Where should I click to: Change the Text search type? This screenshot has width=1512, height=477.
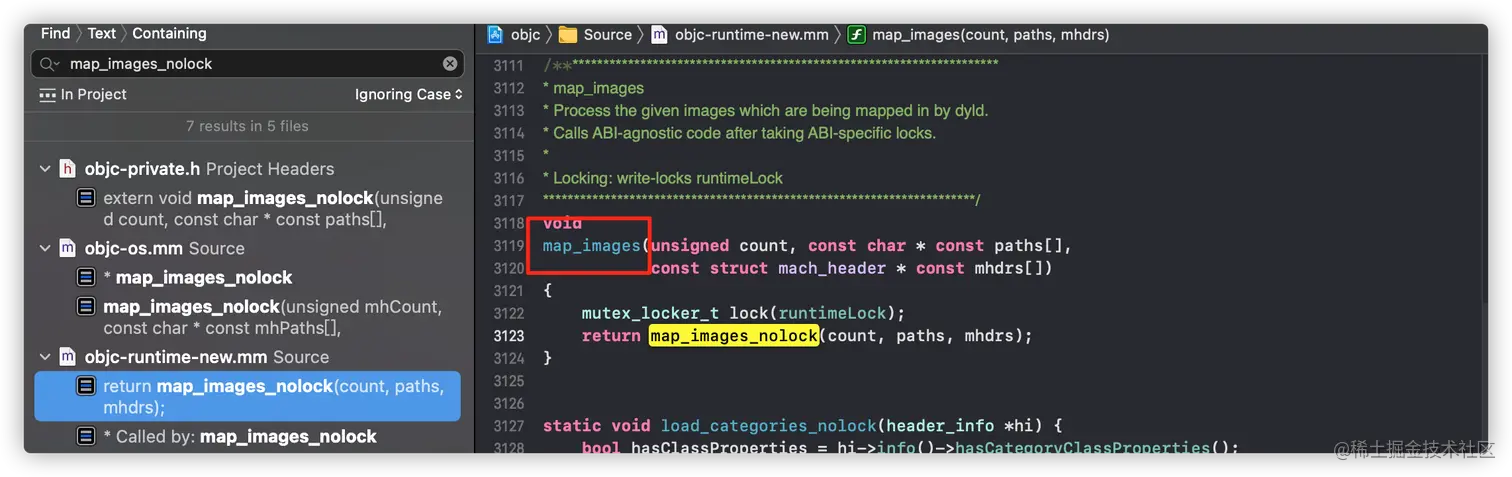click(101, 33)
